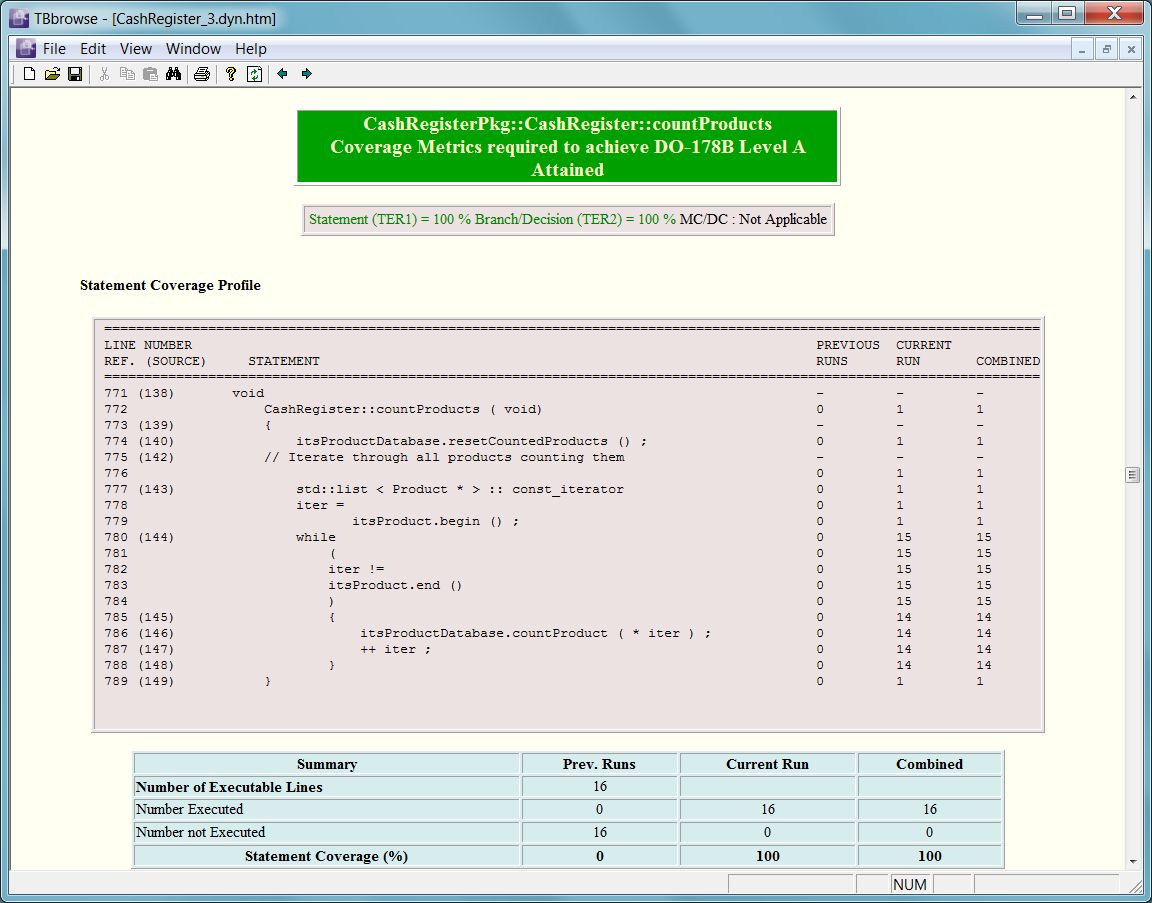Click the yellow question mark Help icon
The height and width of the screenshot is (903, 1152).
230,74
